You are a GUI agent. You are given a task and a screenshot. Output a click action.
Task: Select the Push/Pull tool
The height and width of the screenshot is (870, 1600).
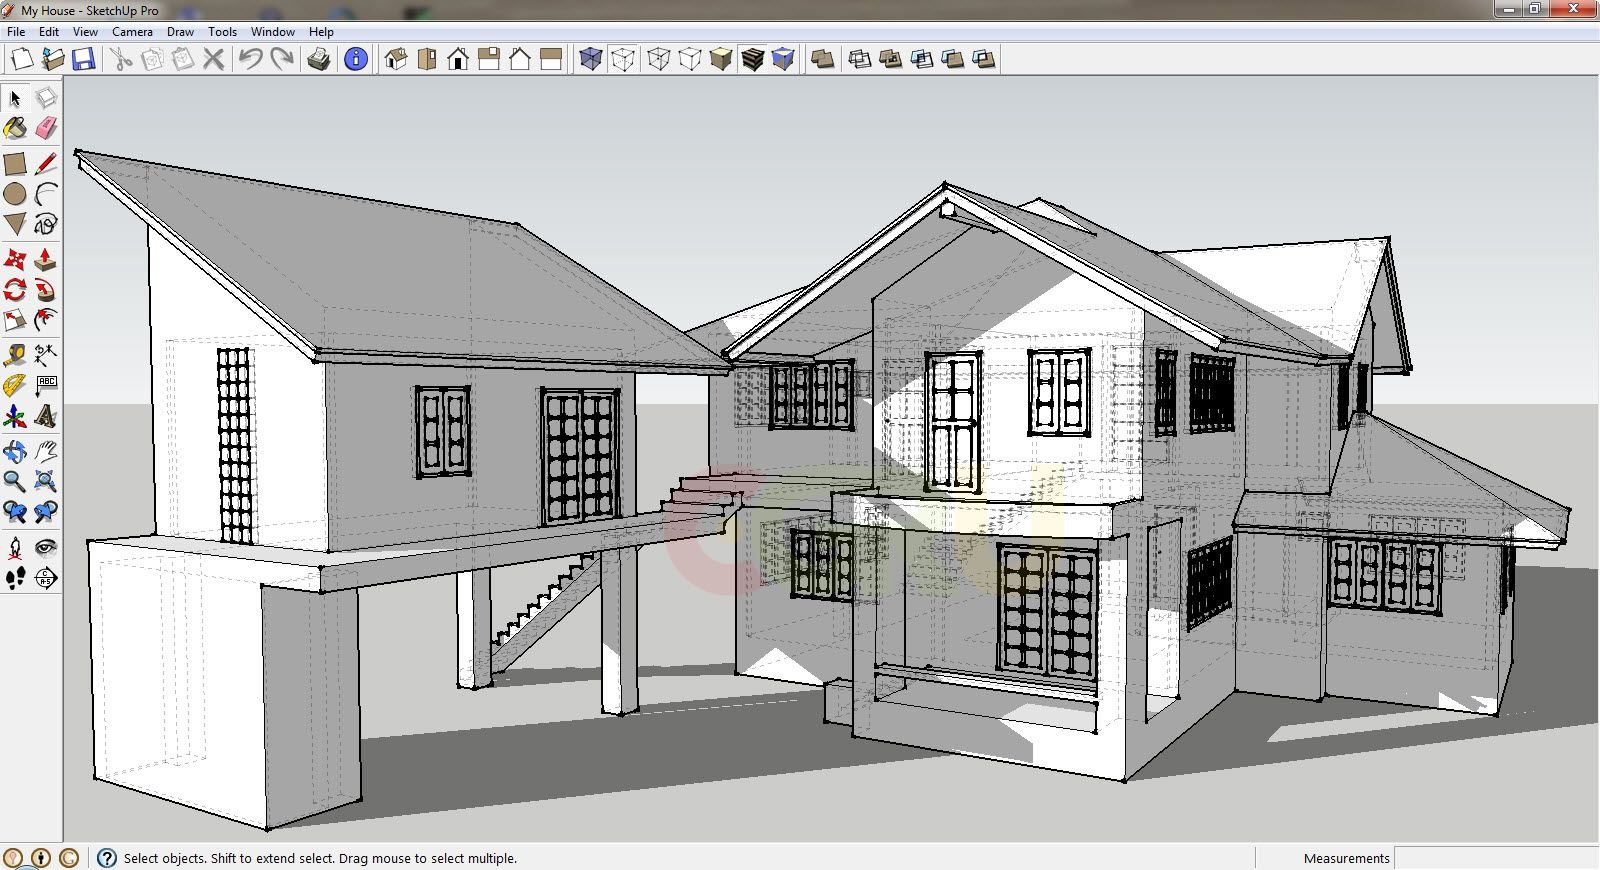[45, 260]
